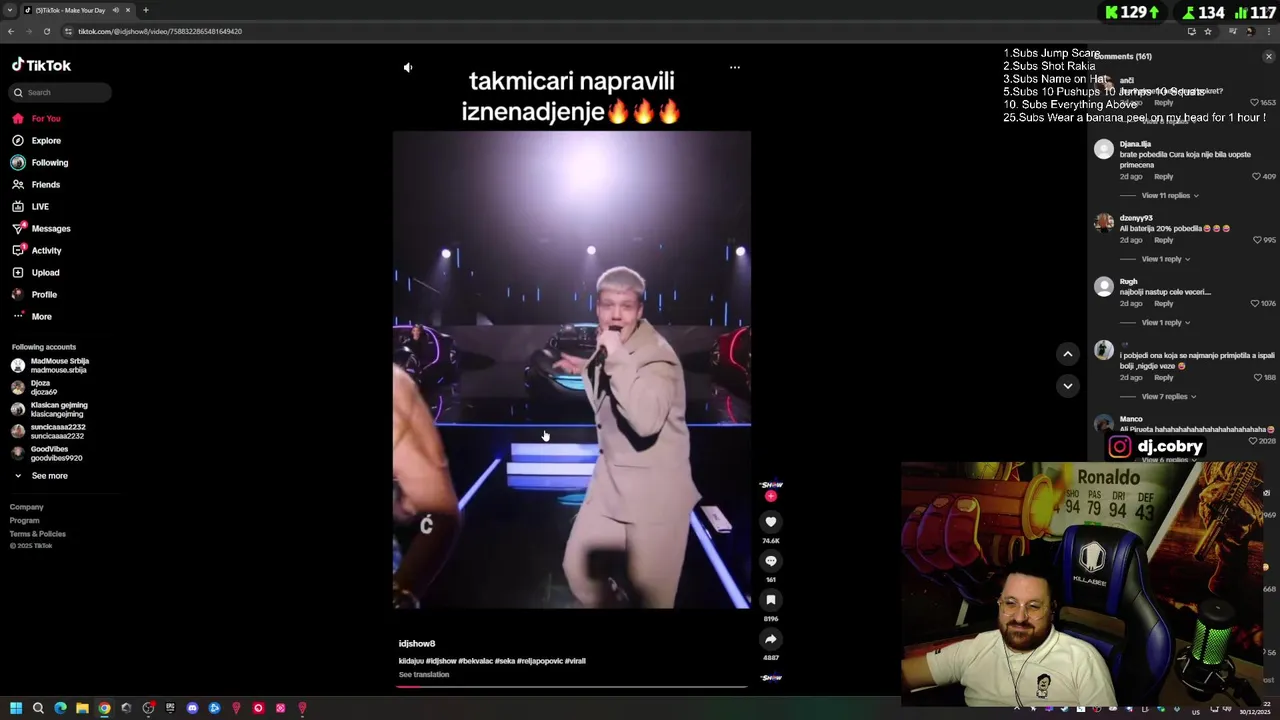Click the tiktok.com address bar URL
Image resolution: width=1280 pixels, height=720 pixels.
click(160, 31)
